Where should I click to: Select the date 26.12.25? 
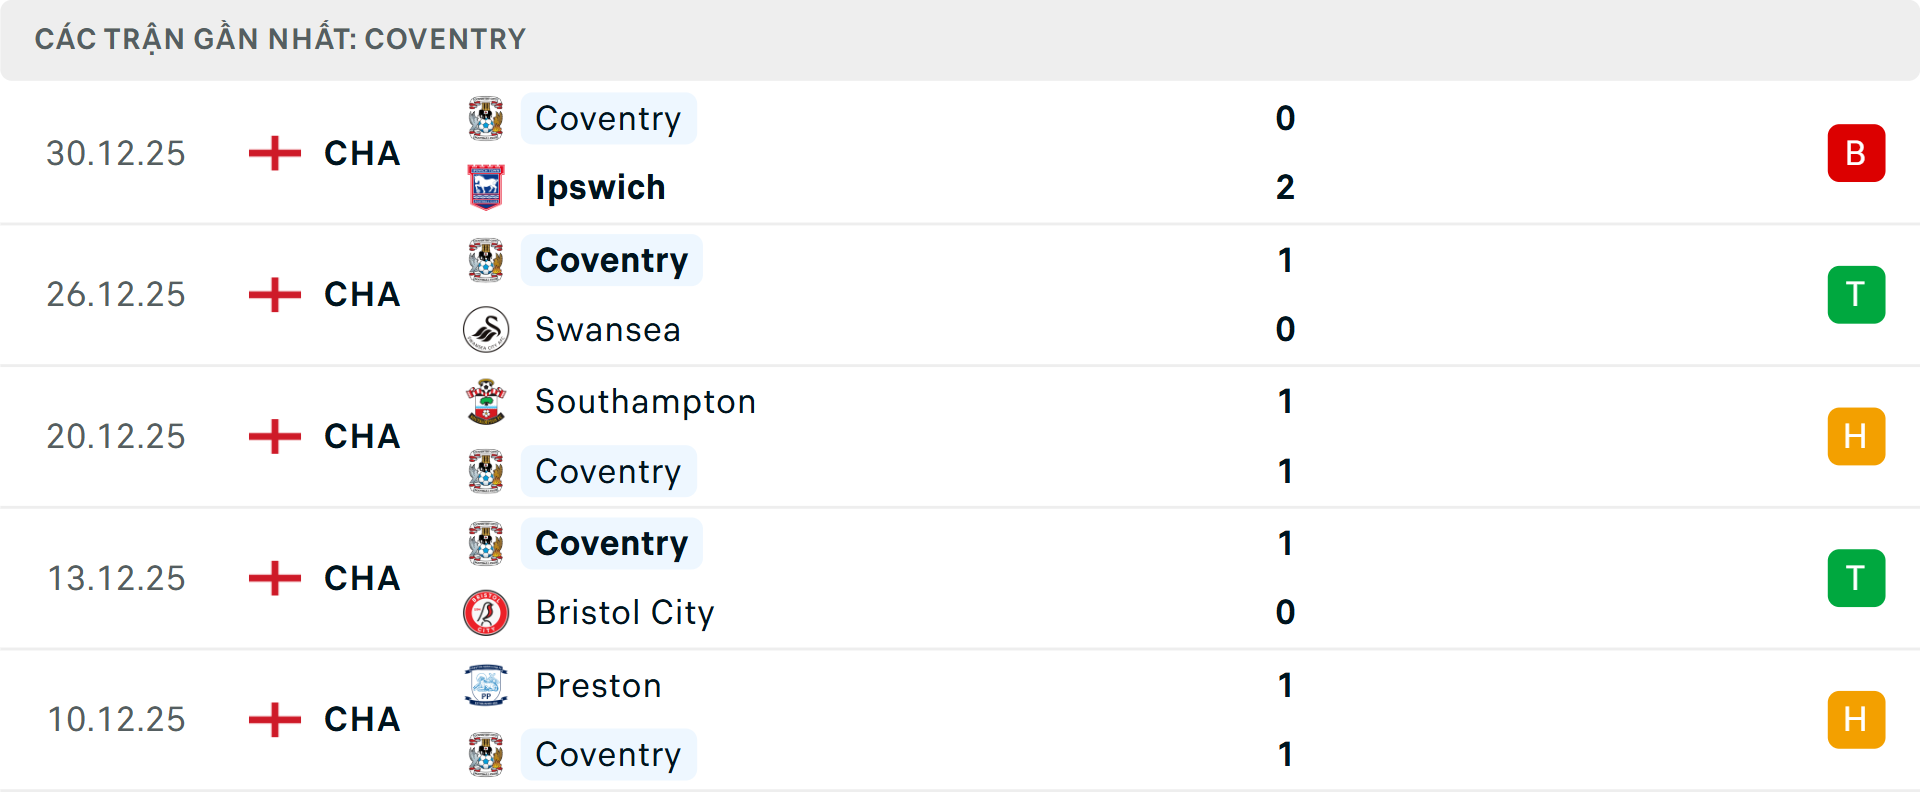[116, 294]
